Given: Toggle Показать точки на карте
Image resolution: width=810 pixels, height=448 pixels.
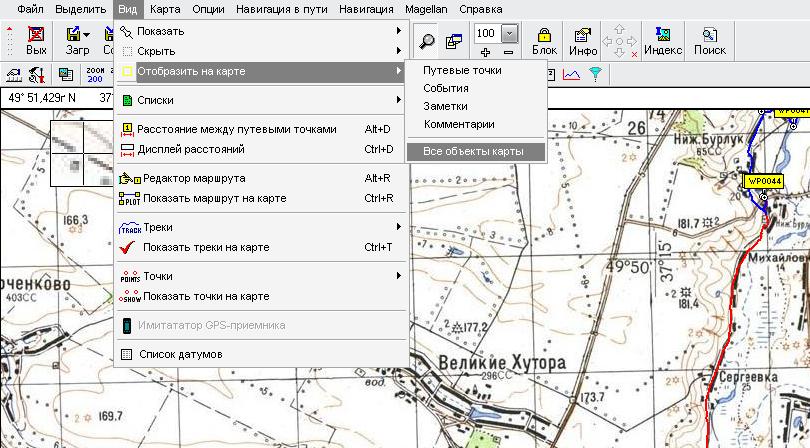Looking at the screenshot, I should point(205,296).
